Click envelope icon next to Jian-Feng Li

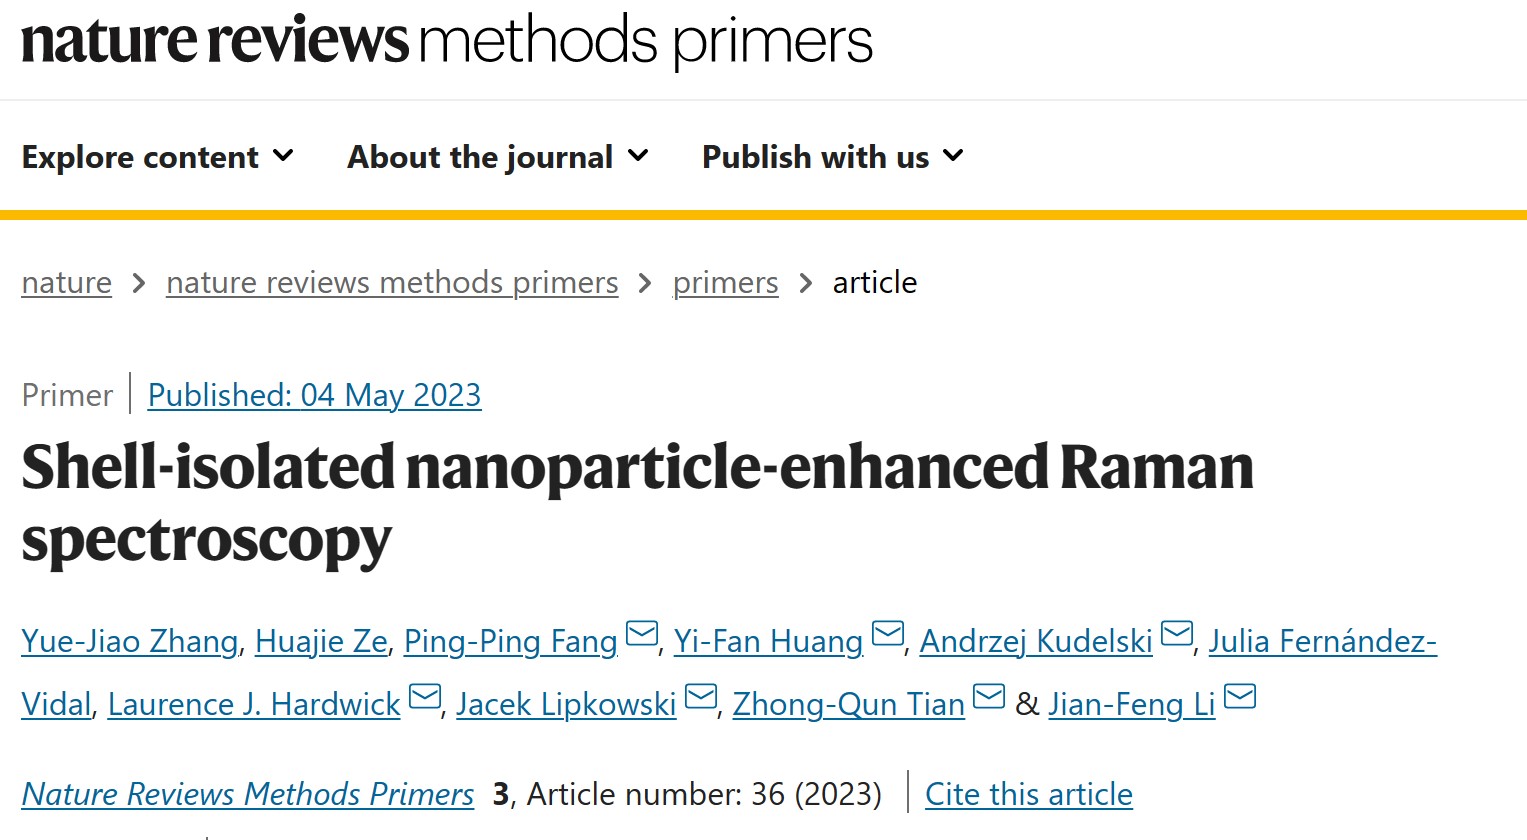coord(1240,697)
